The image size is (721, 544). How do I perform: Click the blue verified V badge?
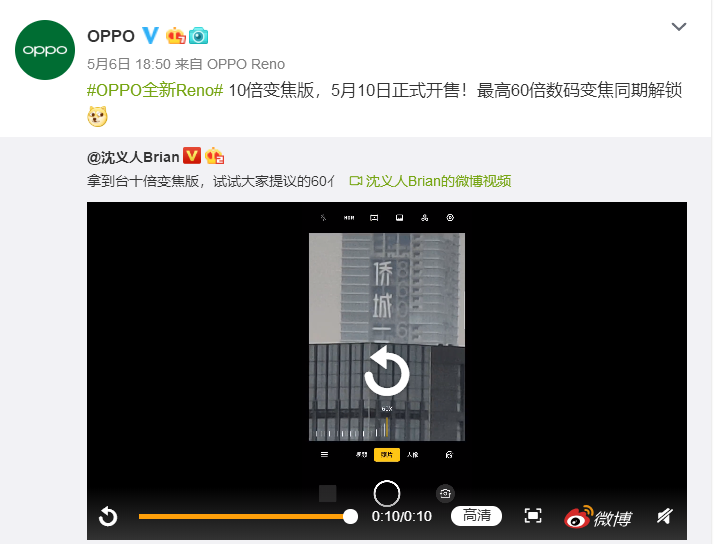coord(150,35)
